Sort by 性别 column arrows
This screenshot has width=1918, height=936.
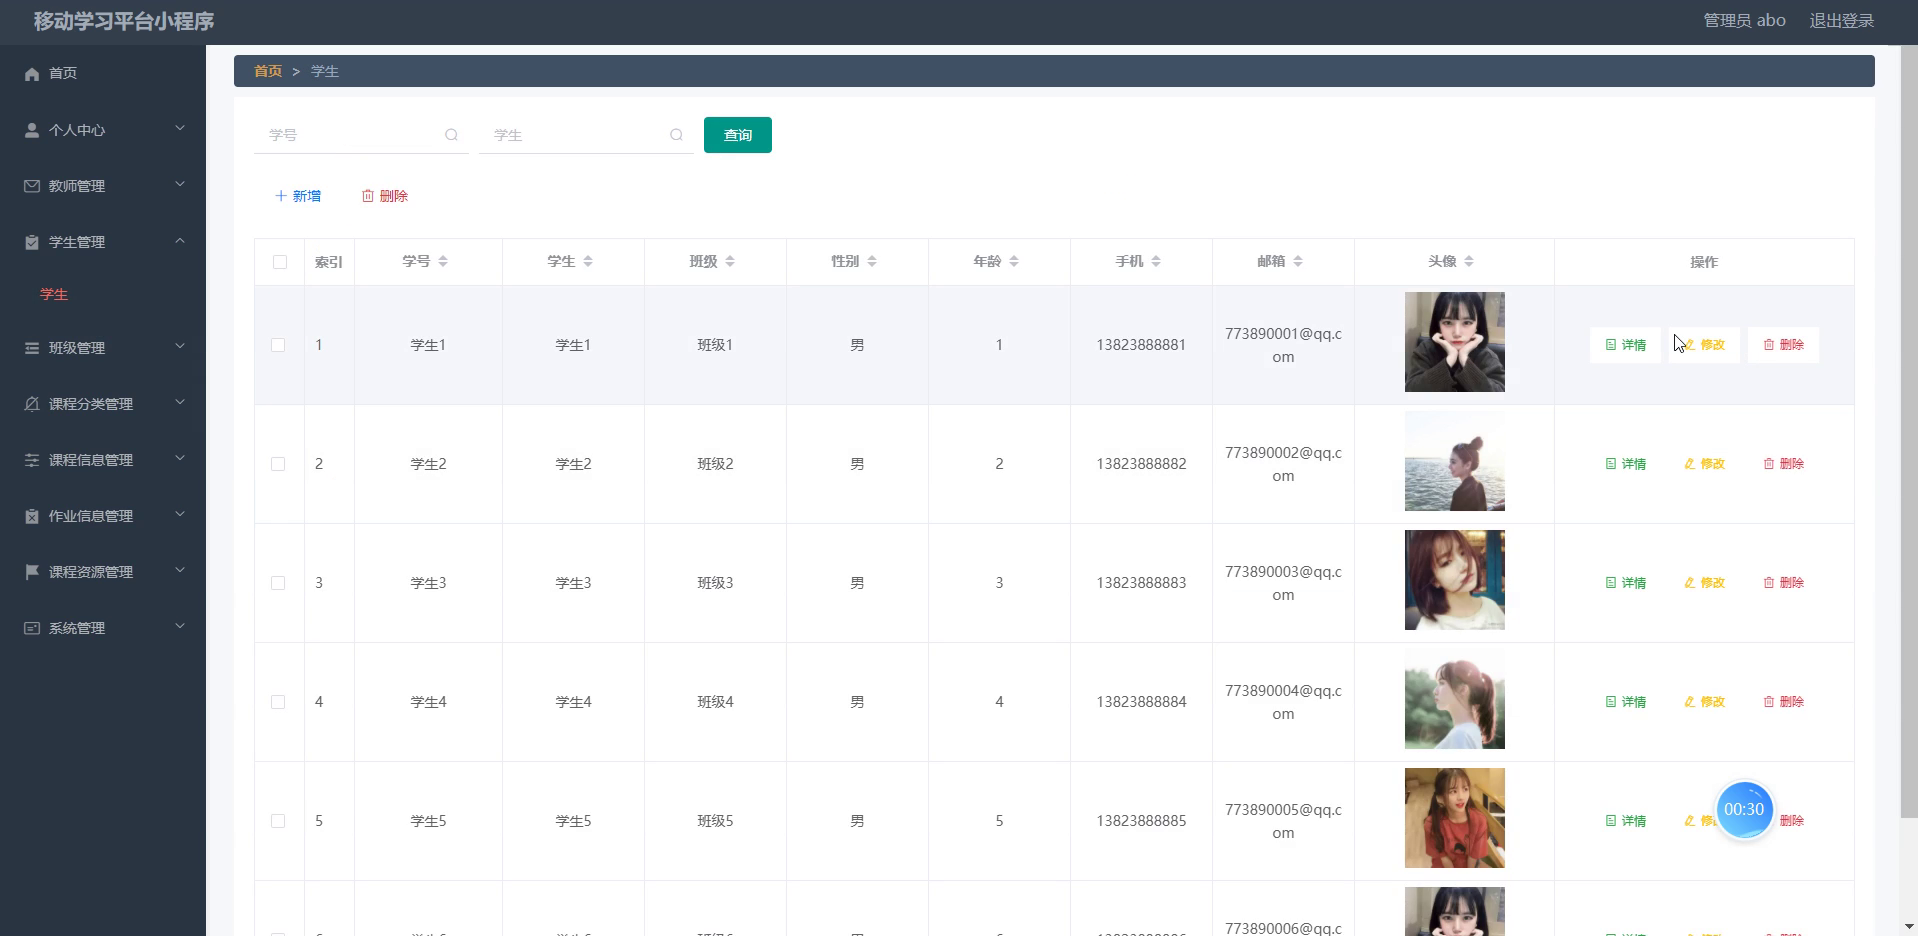click(x=872, y=261)
